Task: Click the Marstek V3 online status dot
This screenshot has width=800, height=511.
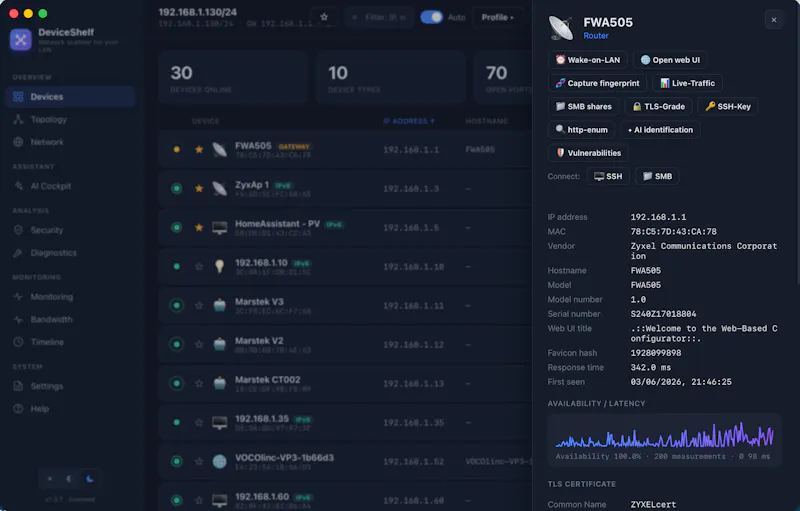Action: [177, 305]
